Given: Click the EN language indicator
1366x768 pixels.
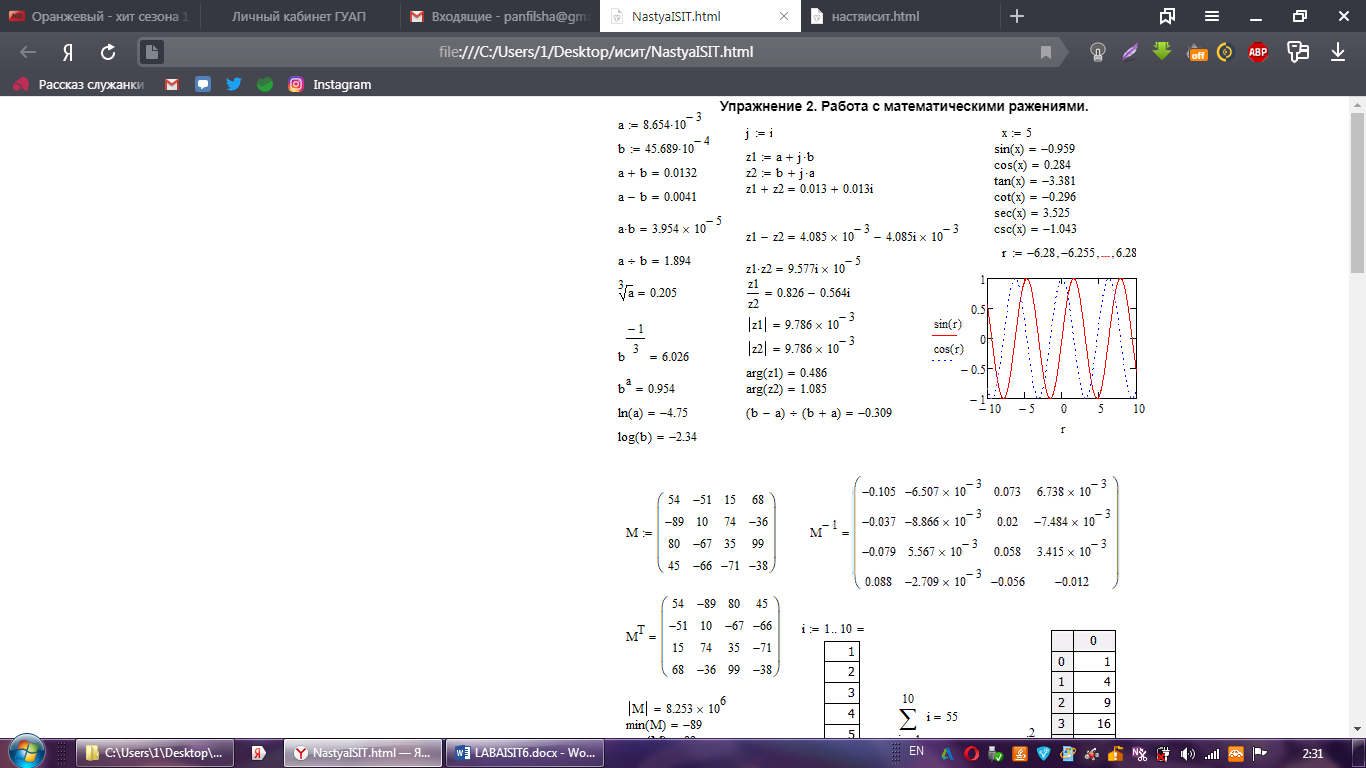Looking at the screenshot, I should coord(916,752).
